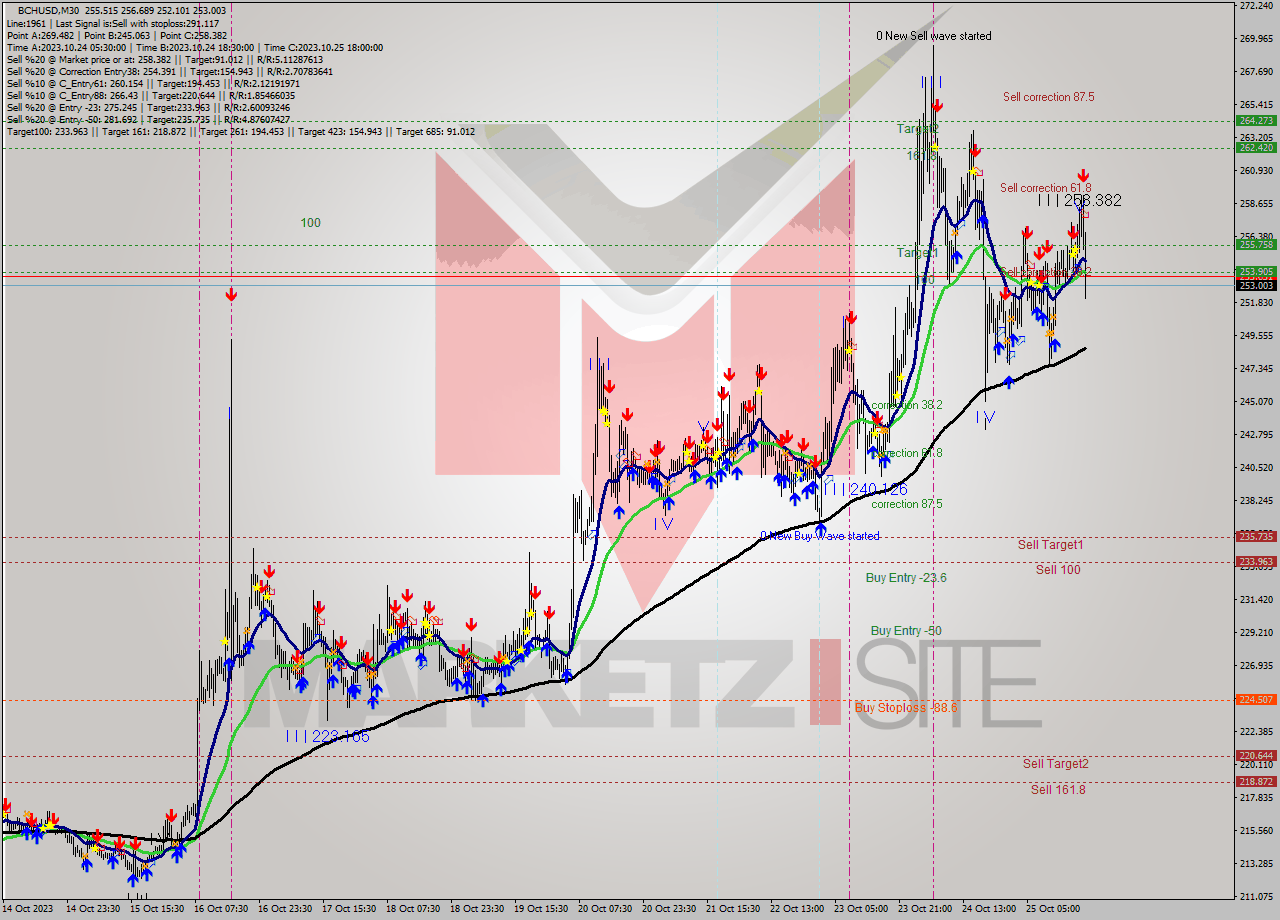
Task: Click the green 'correction 87.5' label
Action: coord(907,504)
